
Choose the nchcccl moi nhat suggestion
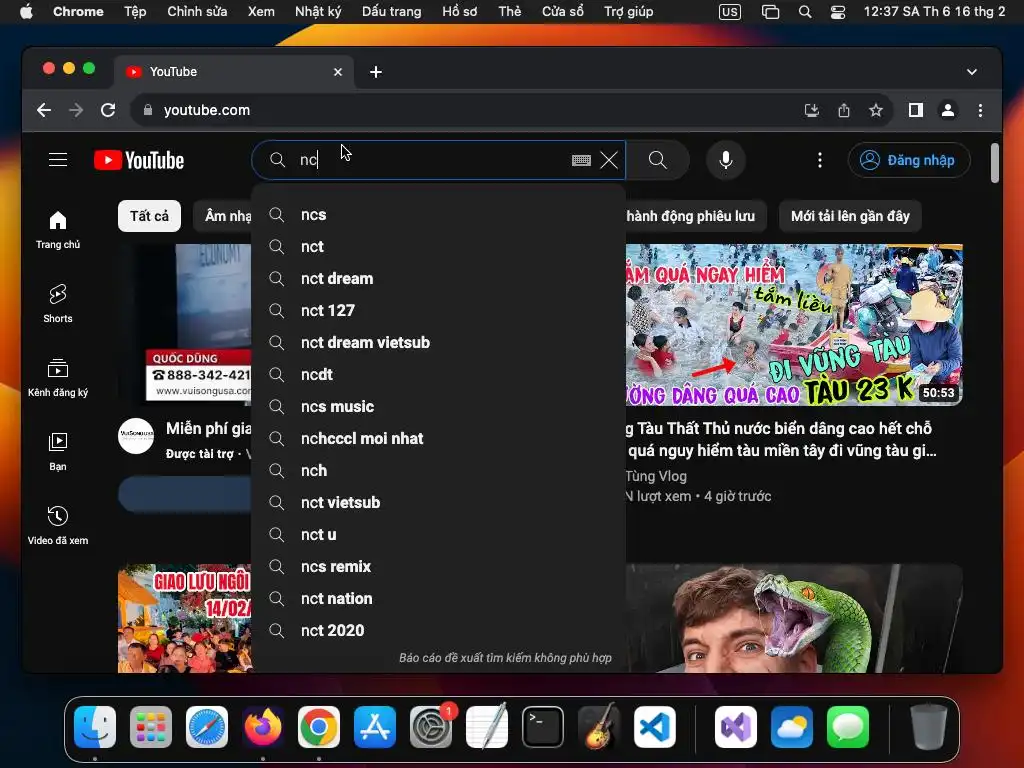click(438, 439)
